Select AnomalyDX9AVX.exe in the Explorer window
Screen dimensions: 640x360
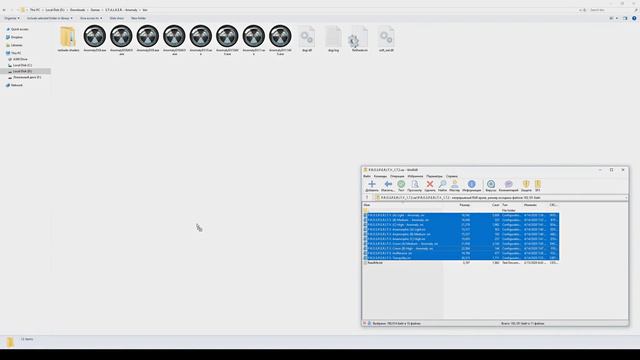tap(174, 40)
